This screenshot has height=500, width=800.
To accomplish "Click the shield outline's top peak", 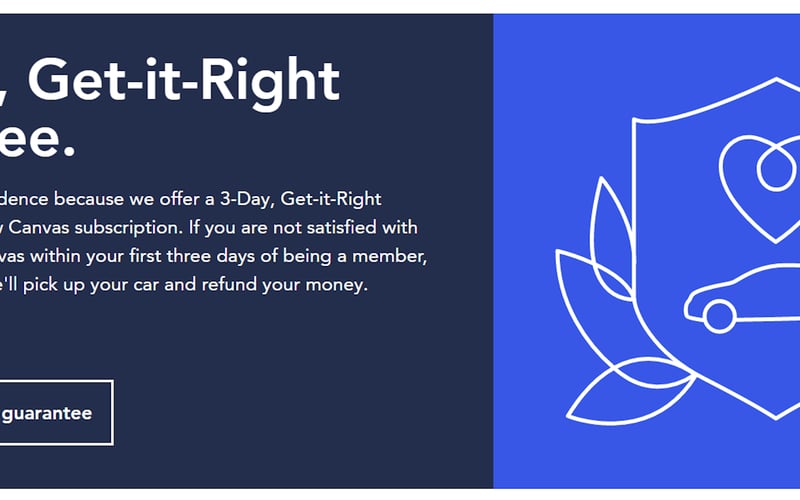I will [x=777, y=80].
